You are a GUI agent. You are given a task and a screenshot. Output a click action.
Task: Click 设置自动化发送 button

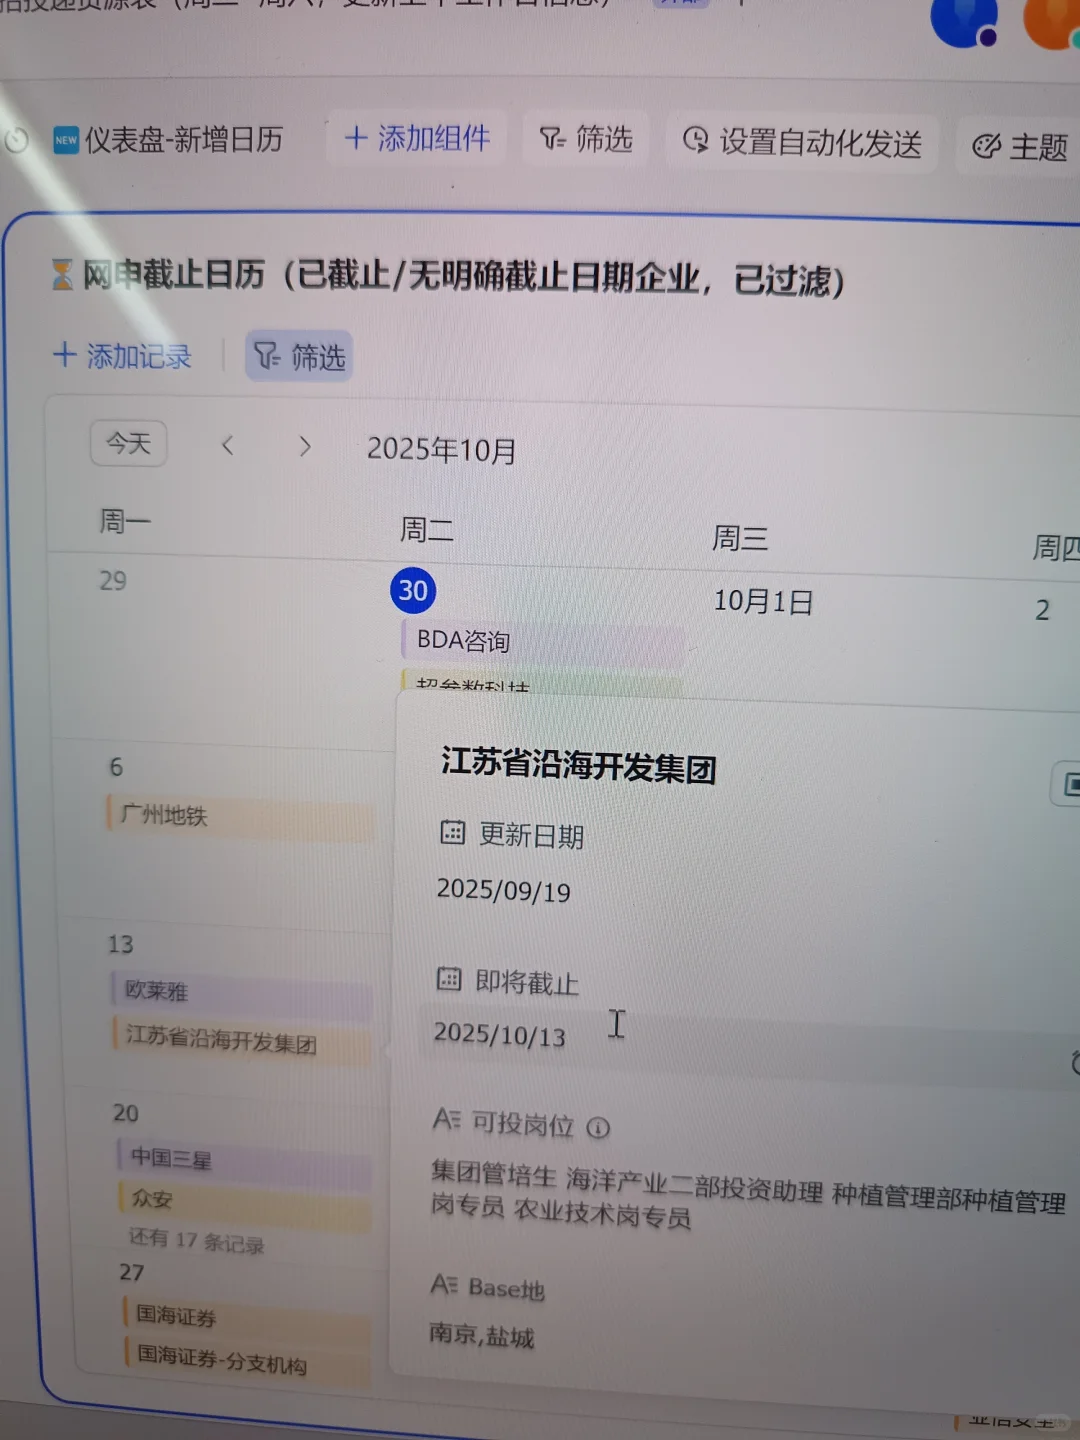click(x=802, y=142)
